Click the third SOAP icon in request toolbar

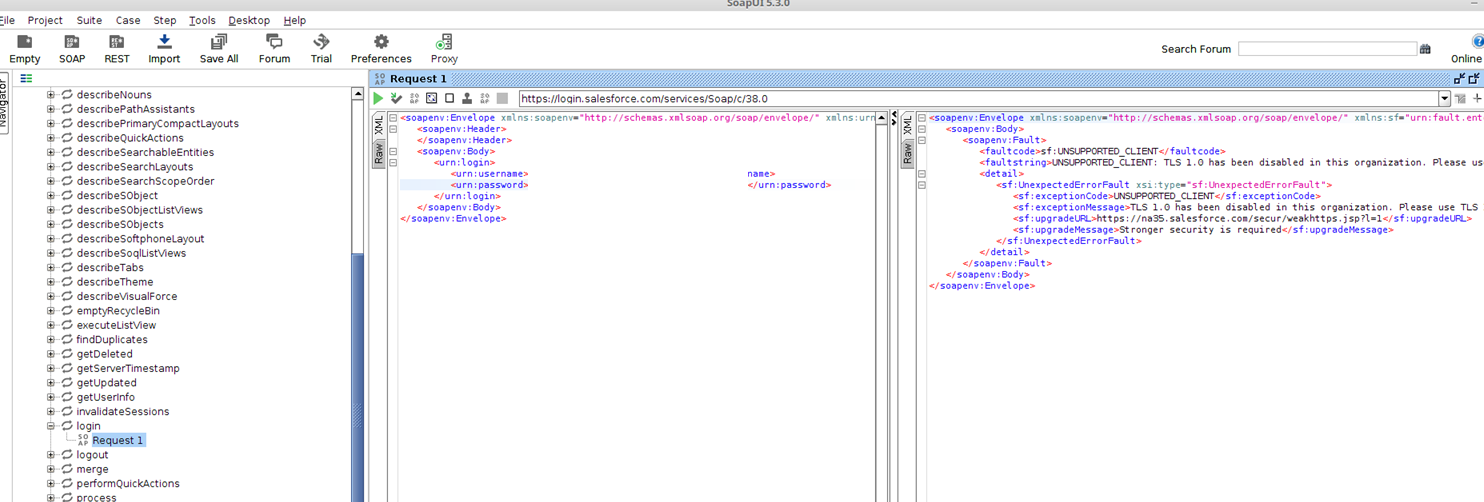pos(414,98)
